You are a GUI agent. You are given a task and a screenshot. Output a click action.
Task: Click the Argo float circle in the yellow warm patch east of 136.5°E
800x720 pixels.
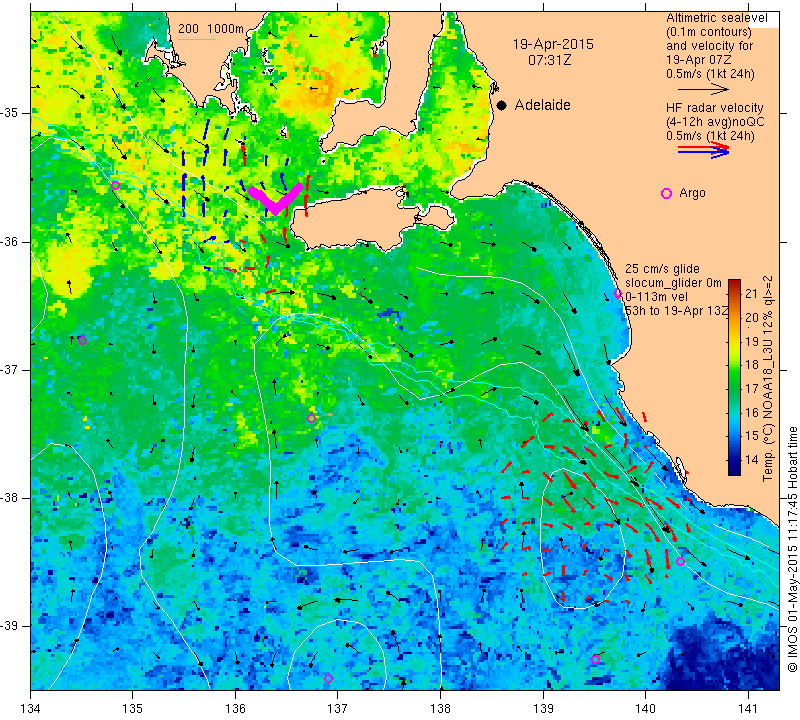click(312, 418)
